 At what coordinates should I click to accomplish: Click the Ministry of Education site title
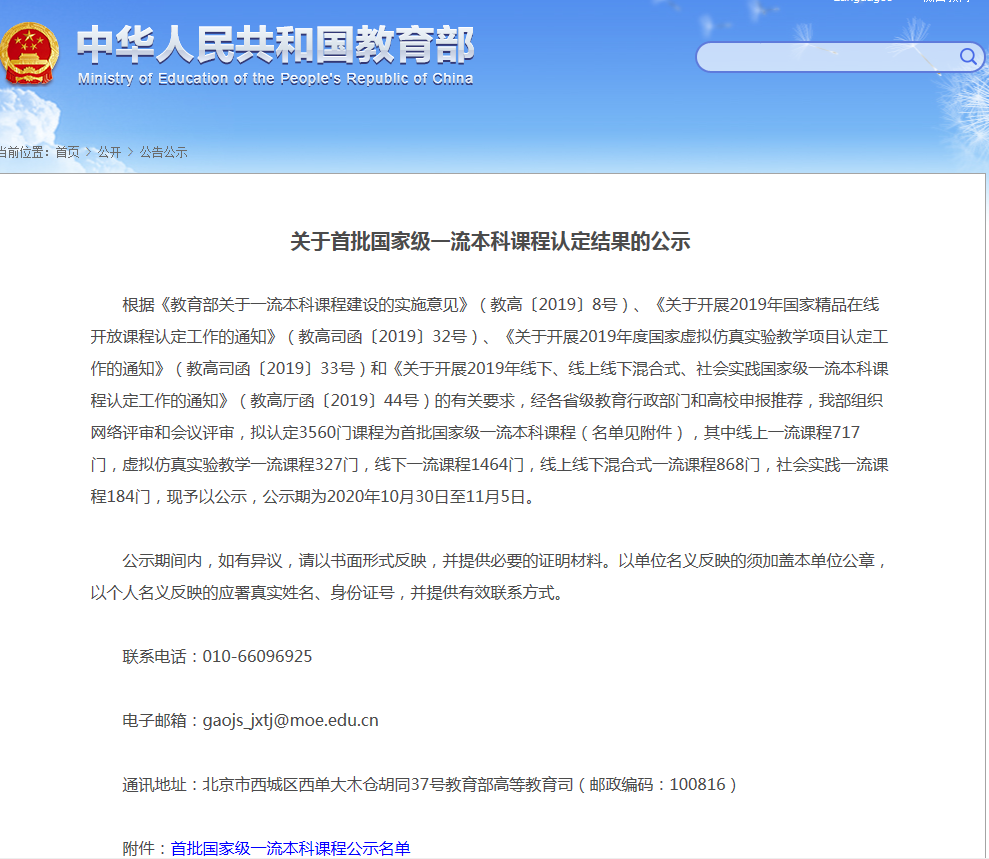click(275, 56)
